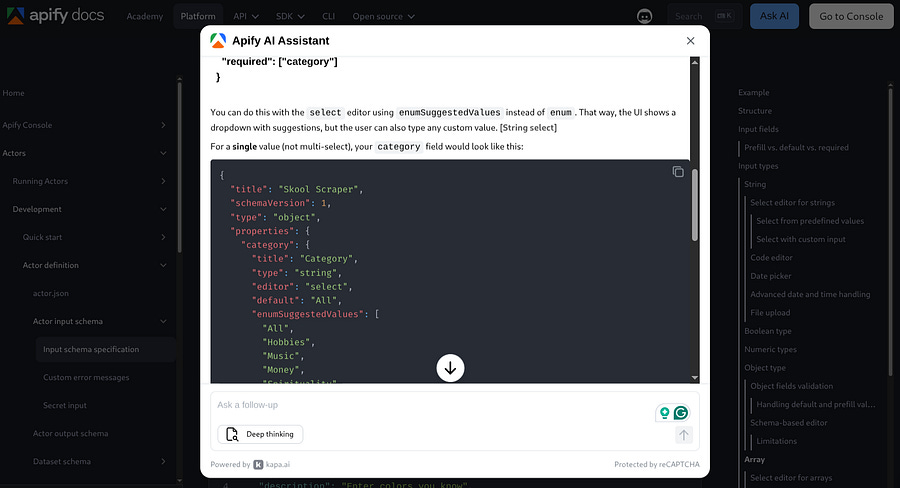Go to Home in the sidebar

coord(13,93)
